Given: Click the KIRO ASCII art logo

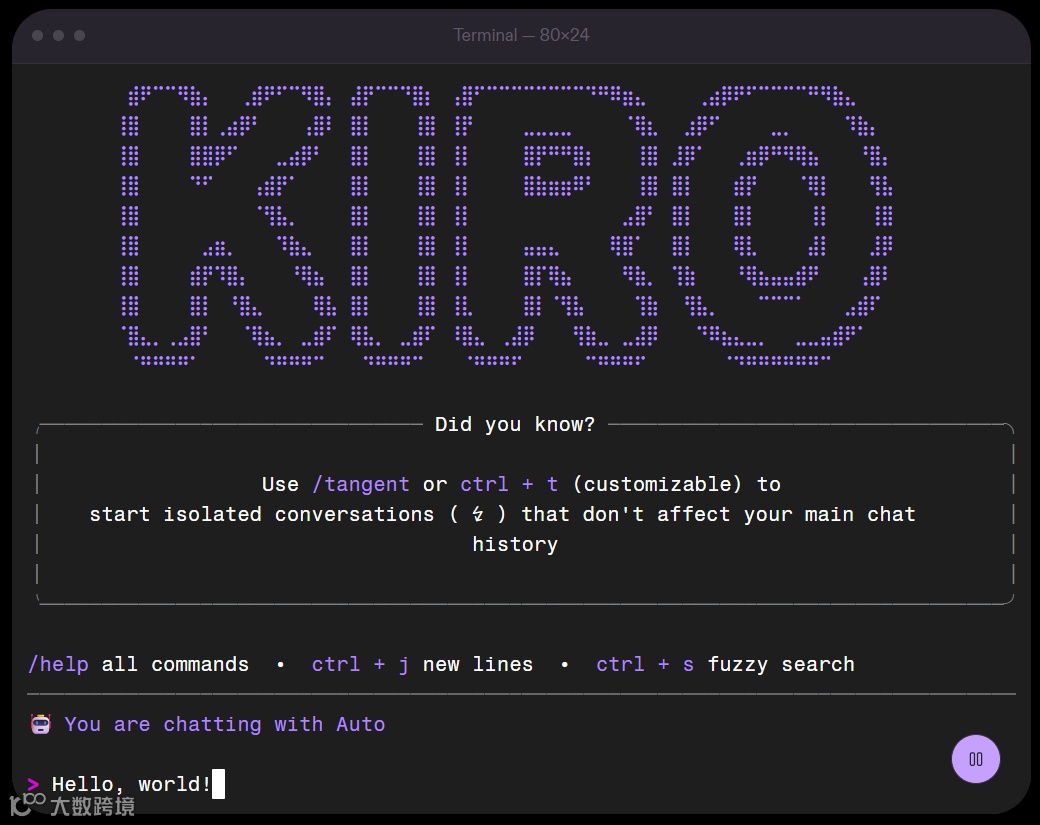Looking at the screenshot, I should pyautogui.click(x=507, y=225).
